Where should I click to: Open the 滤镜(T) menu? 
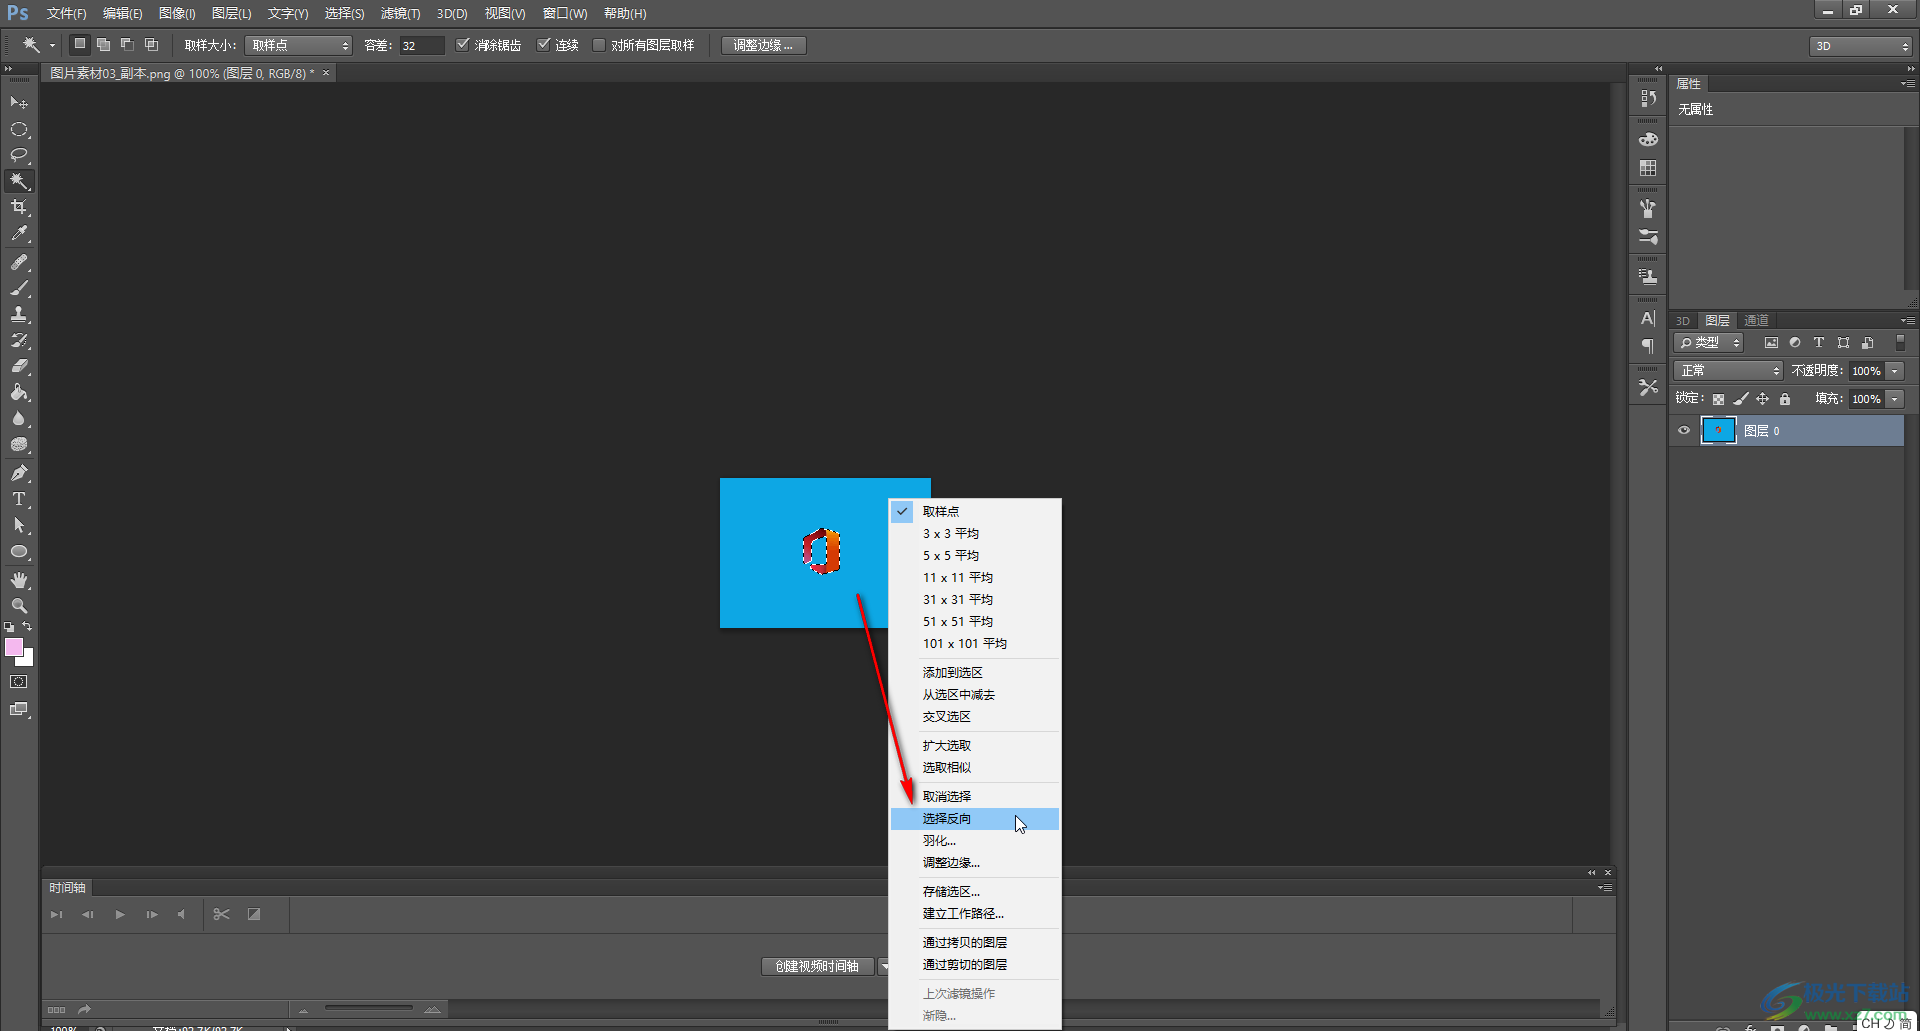point(400,14)
